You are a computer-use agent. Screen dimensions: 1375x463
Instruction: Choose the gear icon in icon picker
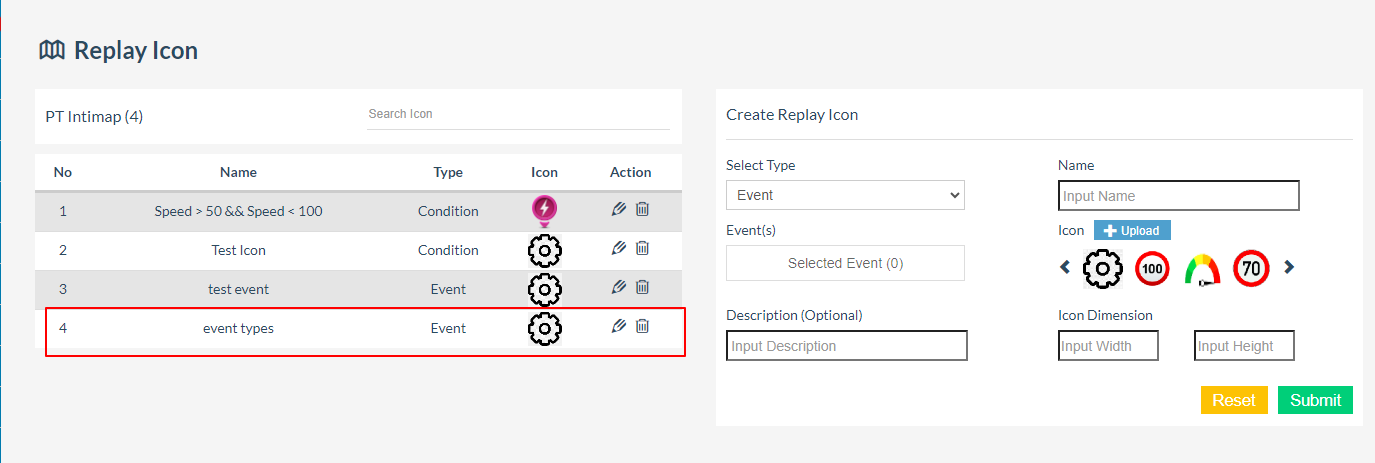pyautogui.click(x=1103, y=268)
